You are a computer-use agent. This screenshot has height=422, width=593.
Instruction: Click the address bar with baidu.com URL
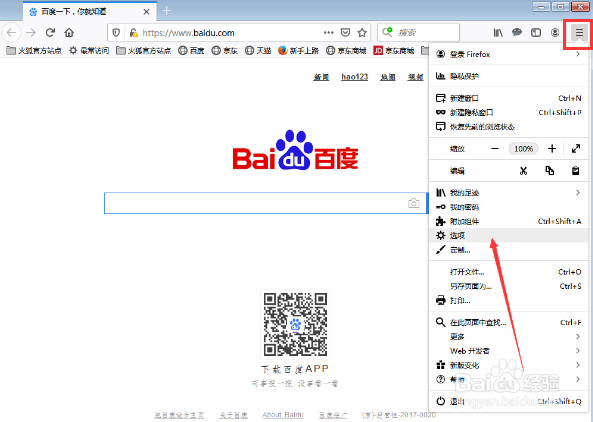[239, 33]
